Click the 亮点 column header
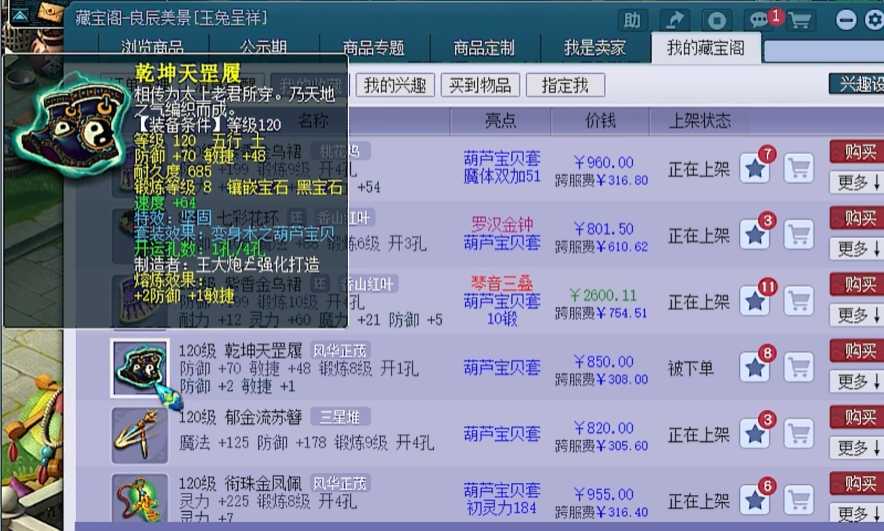The height and width of the screenshot is (531, 884). click(501, 121)
